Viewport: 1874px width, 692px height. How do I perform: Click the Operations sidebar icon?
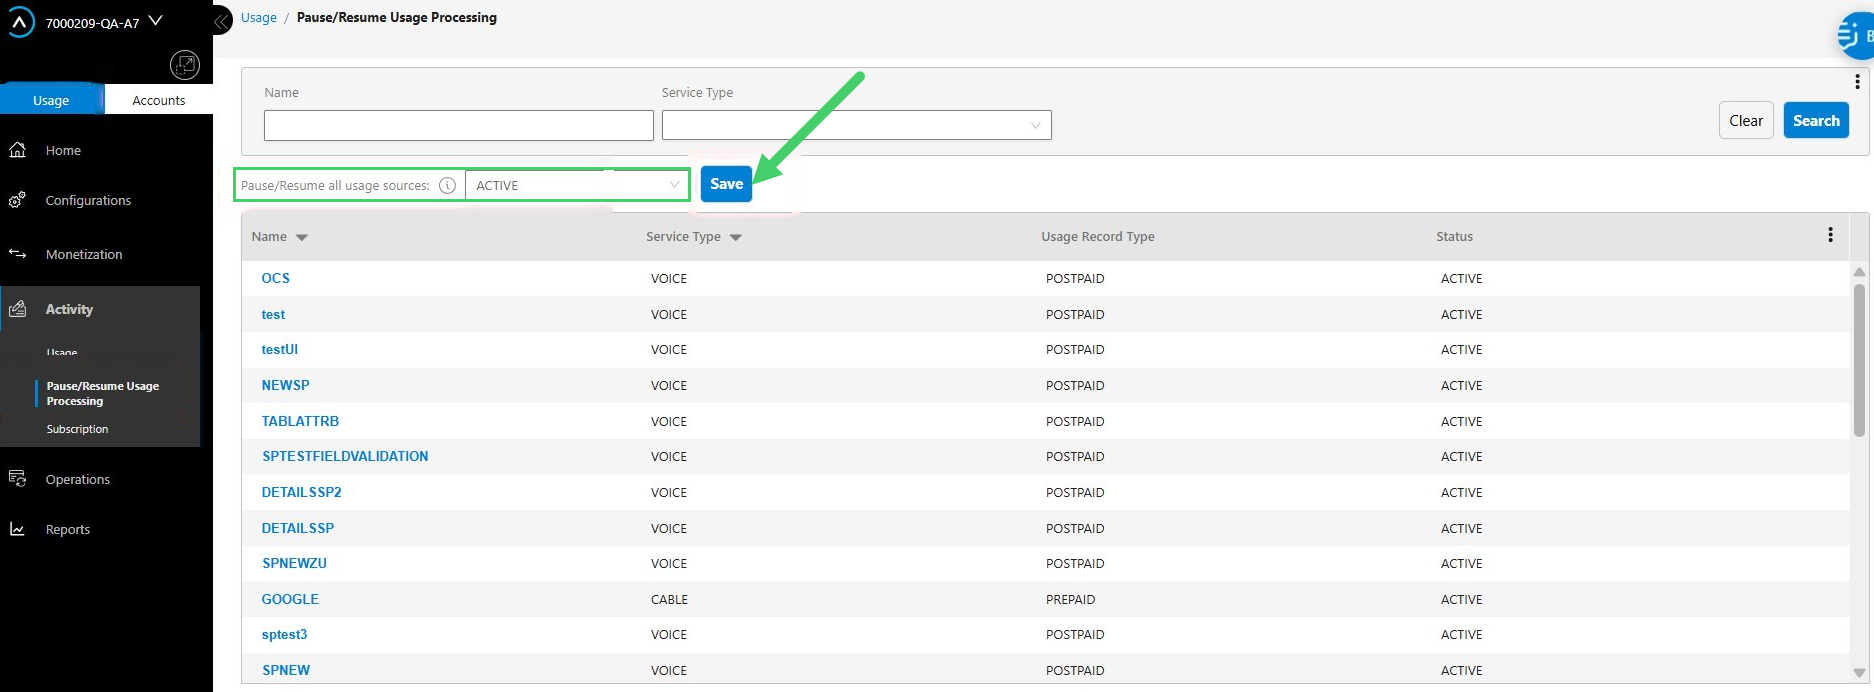17,479
